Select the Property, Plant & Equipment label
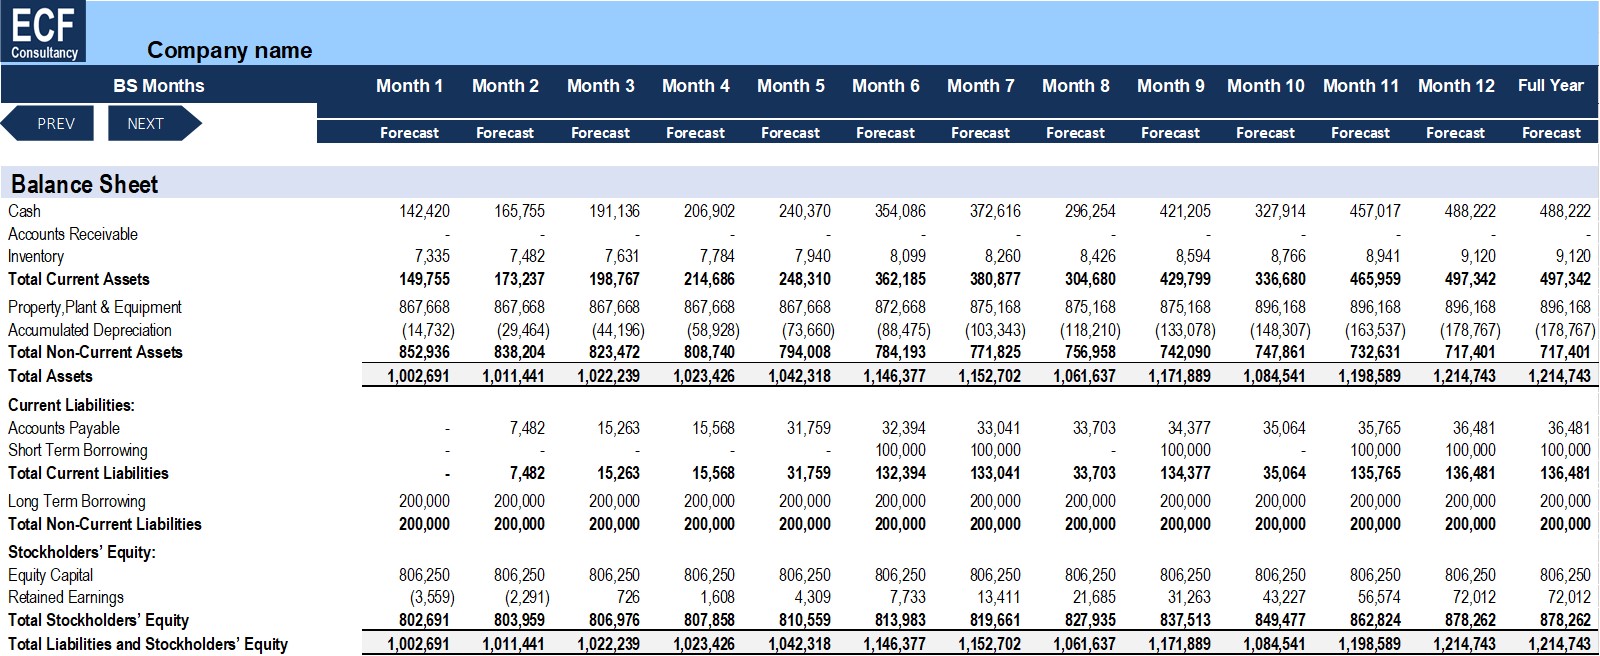 point(94,307)
